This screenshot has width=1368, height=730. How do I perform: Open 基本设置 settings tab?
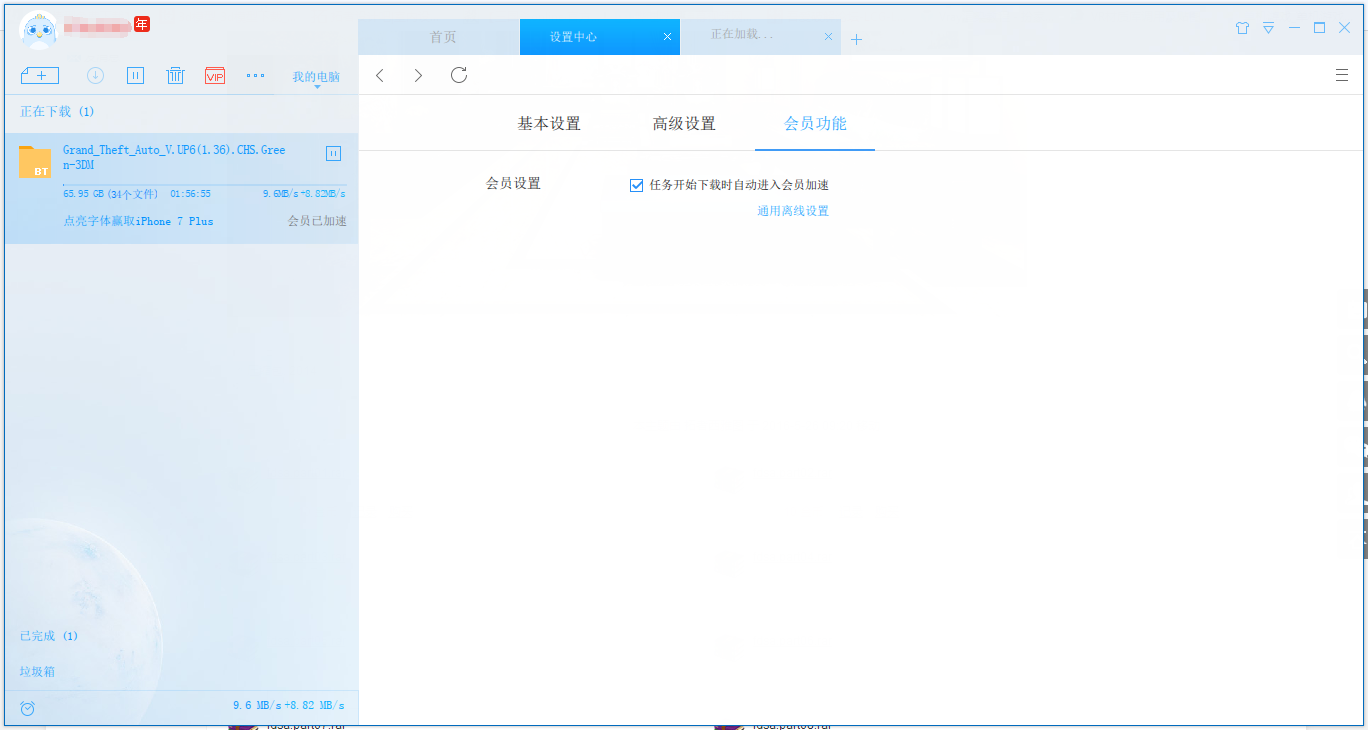[549, 124]
